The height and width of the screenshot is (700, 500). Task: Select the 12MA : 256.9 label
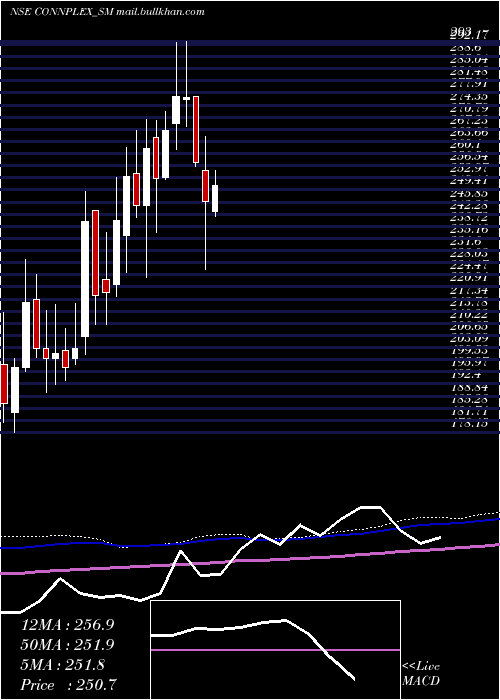click(x=67, y=625)
